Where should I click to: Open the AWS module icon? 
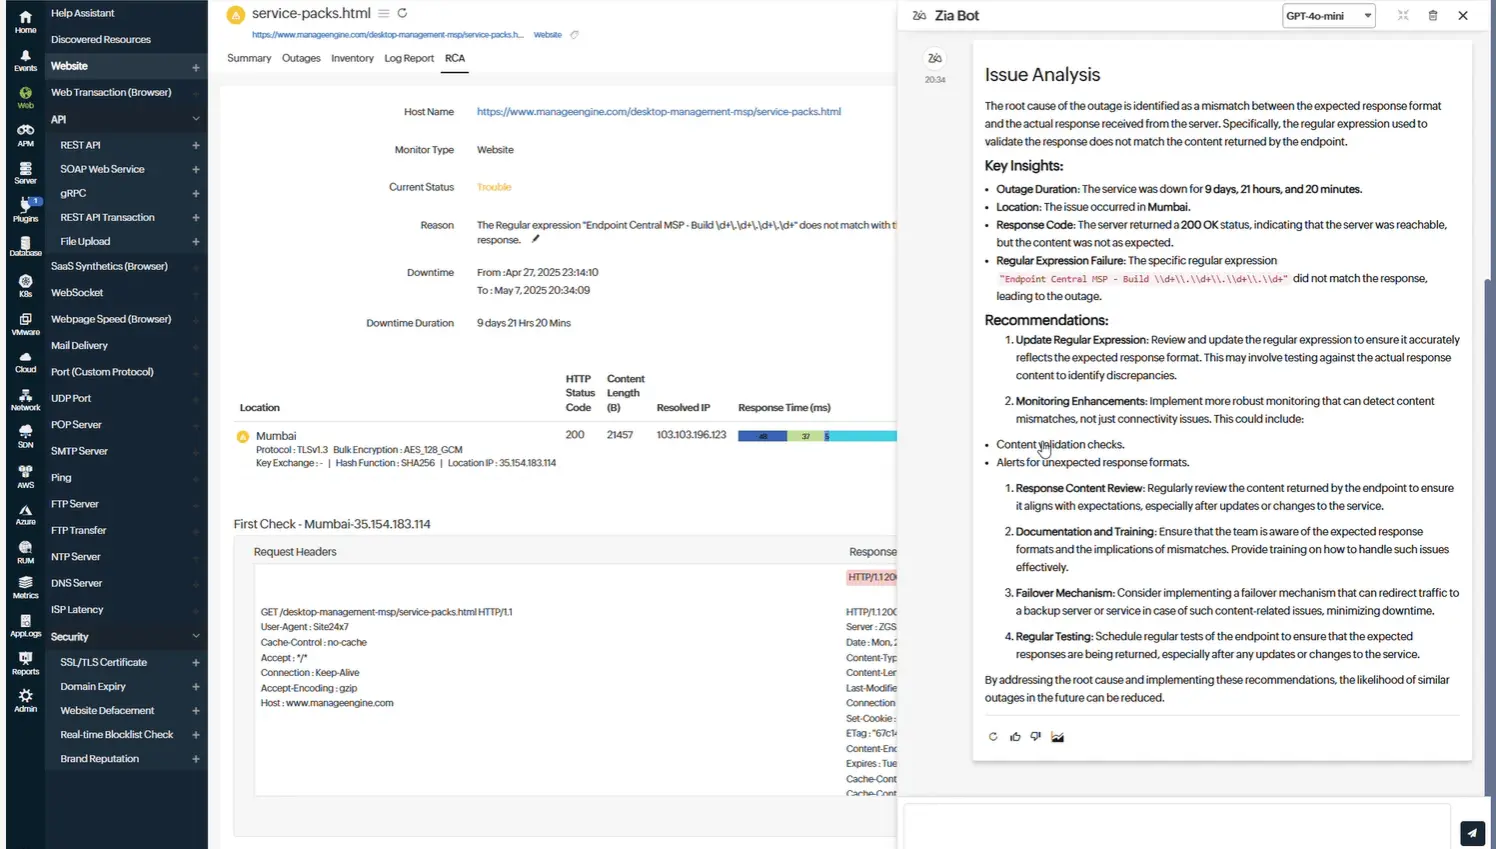pos(25,477)
